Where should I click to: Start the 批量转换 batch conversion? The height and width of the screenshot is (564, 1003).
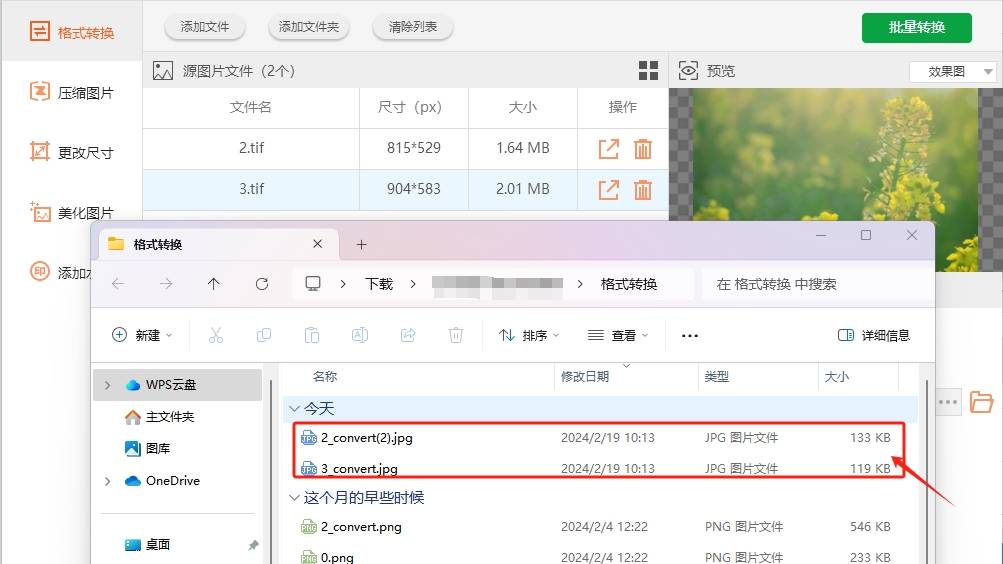coord(917,27)
